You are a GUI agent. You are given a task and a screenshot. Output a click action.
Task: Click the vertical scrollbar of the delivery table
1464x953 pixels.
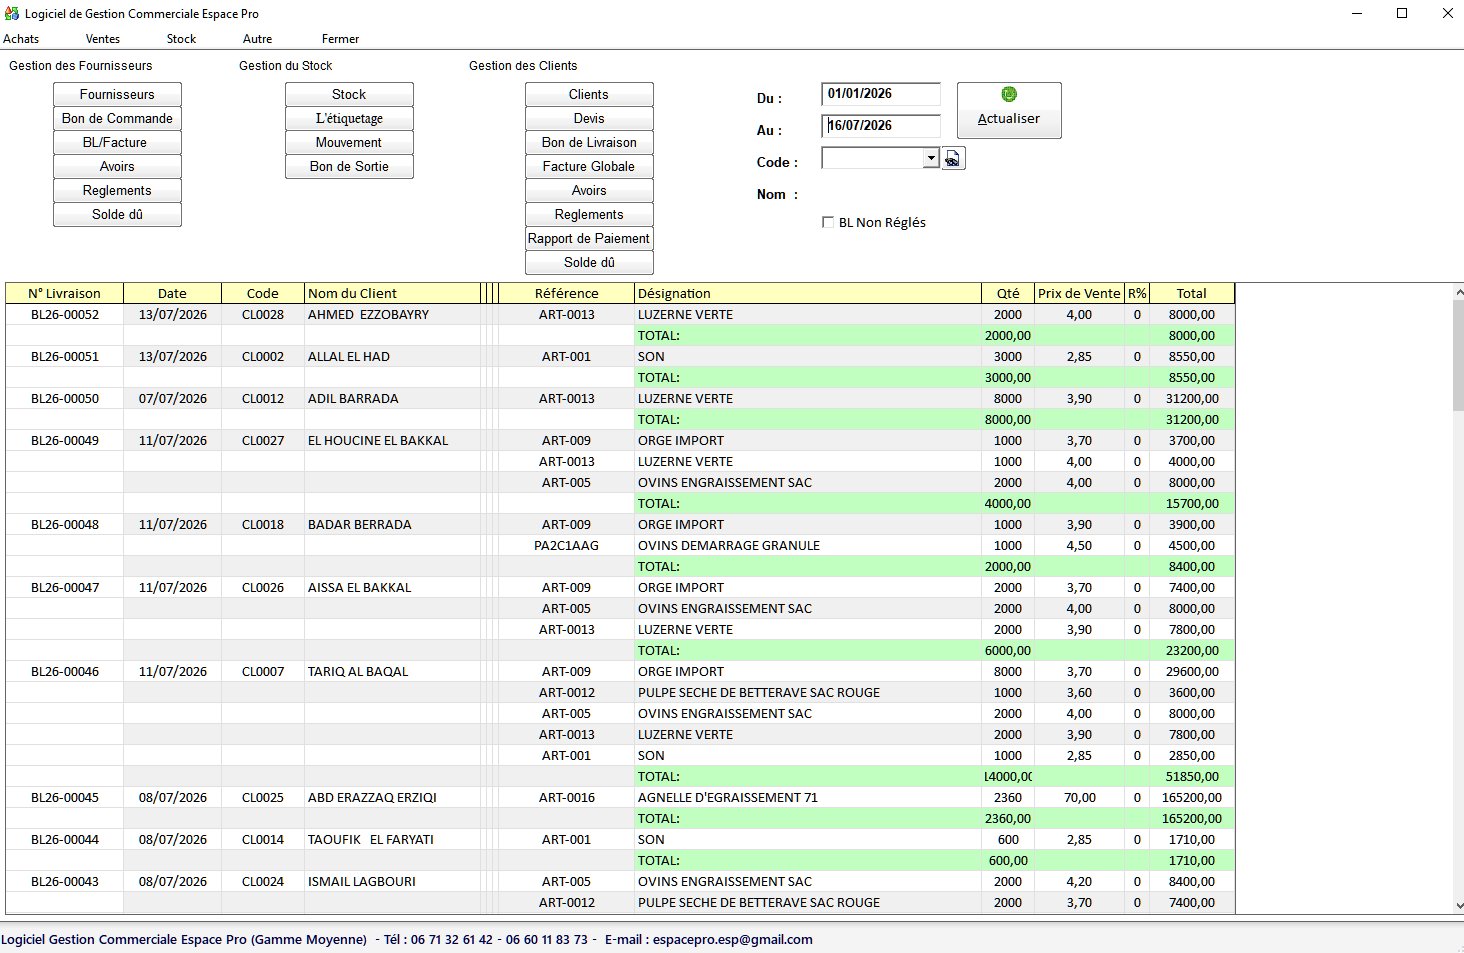point(1458,598)
